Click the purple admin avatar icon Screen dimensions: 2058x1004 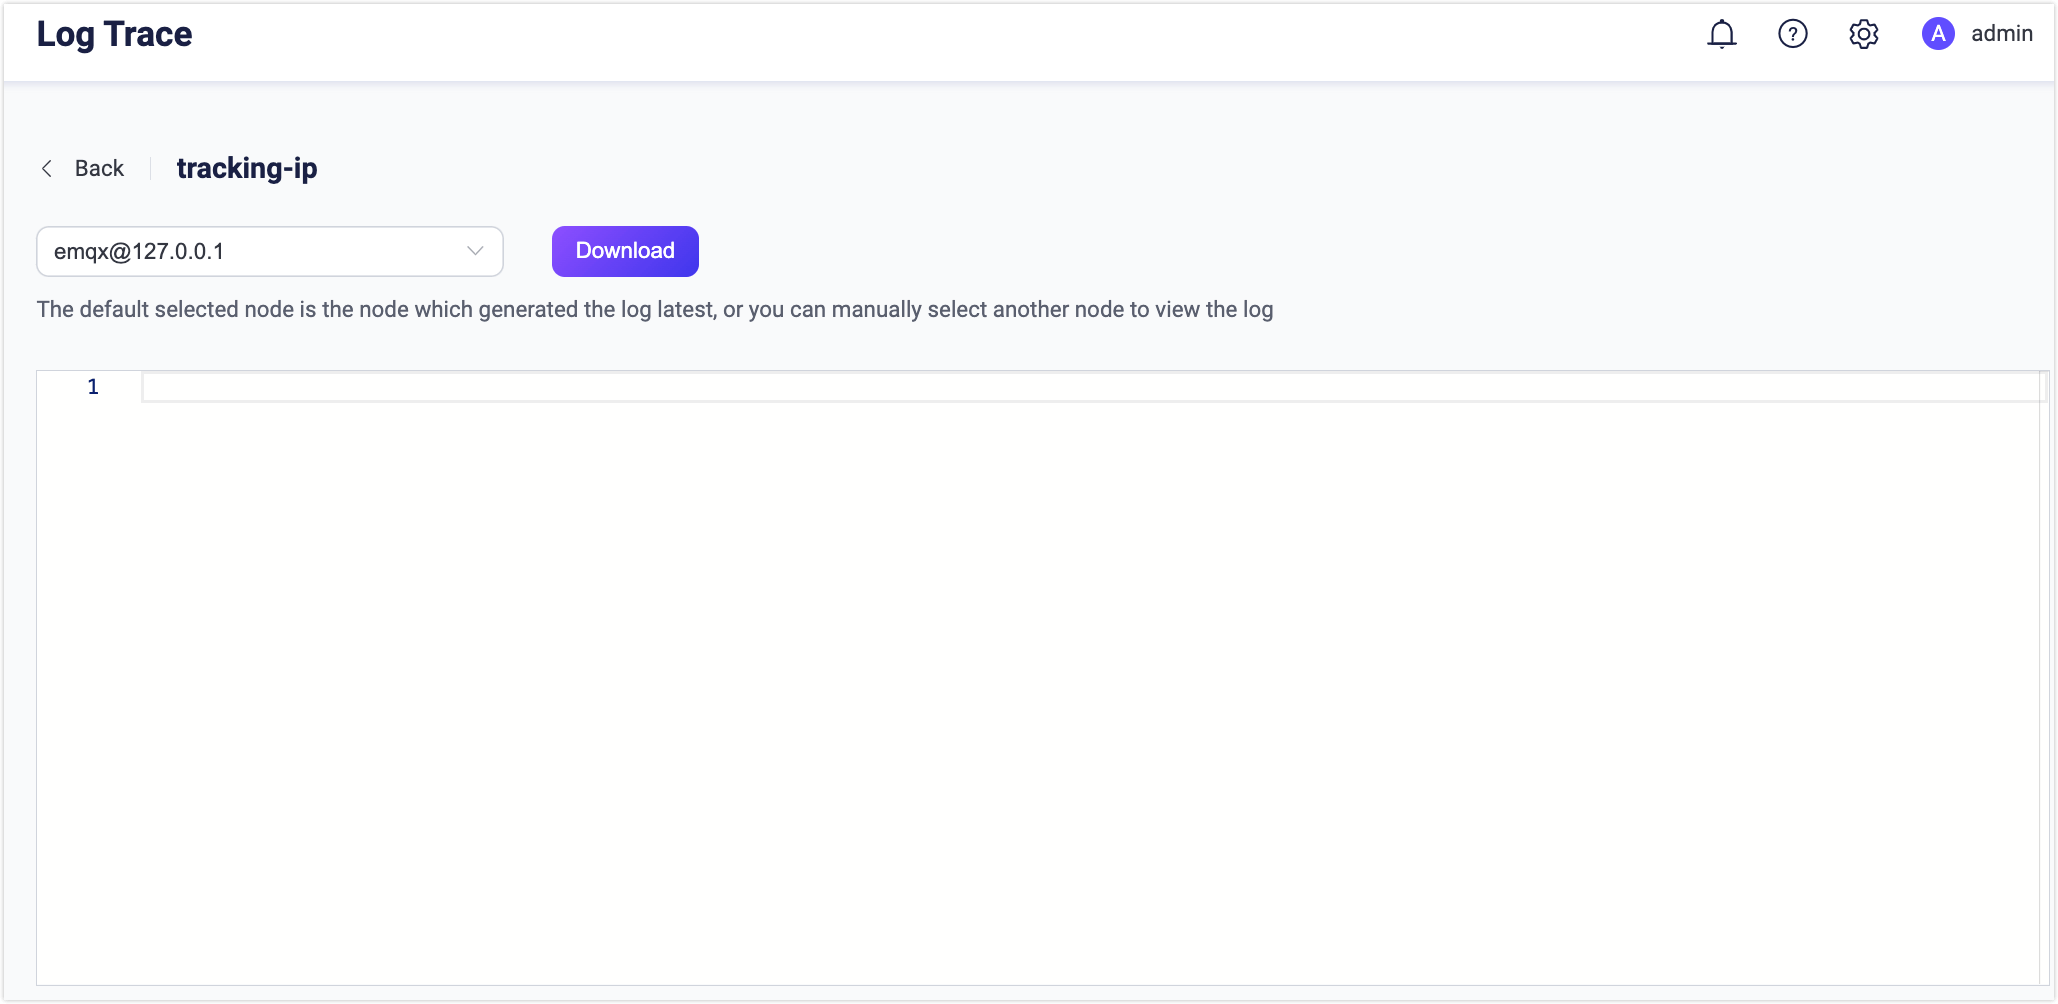pyautogui.click(x=1937, y=34)
